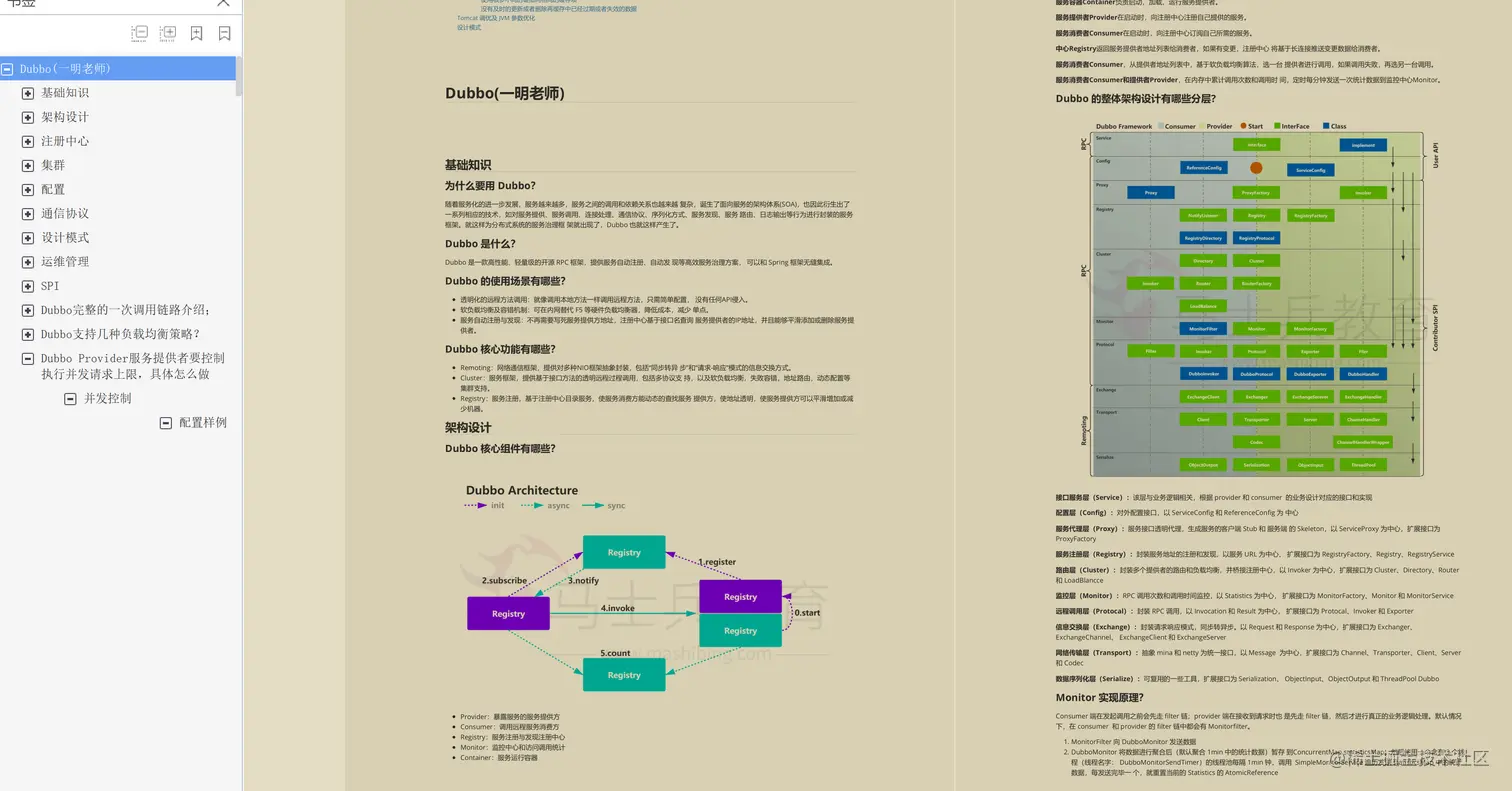Expand the 集群 bookmark node
This screenshot has height=791, width=1512.
point(28,165)
